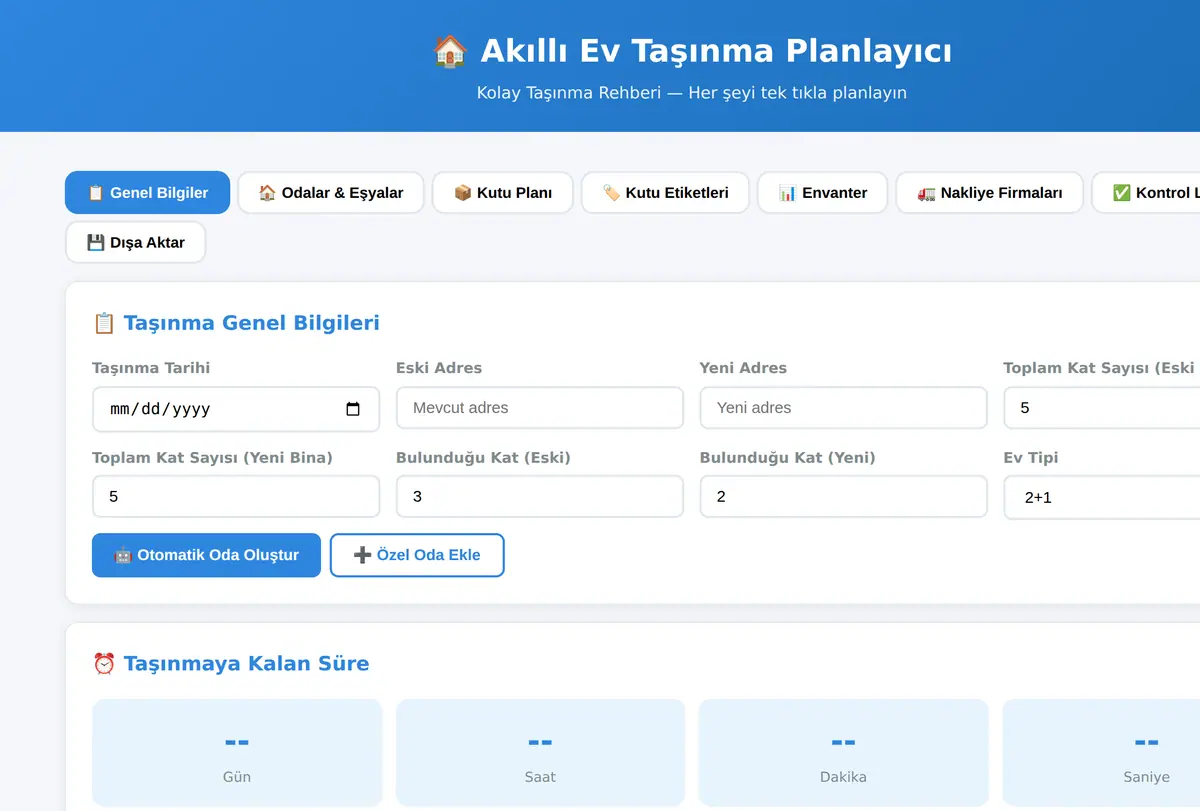Focus the Taşınma Tarihi date field
The image size is (1200, 811).
pyautogui.click(x=236, y=409)
